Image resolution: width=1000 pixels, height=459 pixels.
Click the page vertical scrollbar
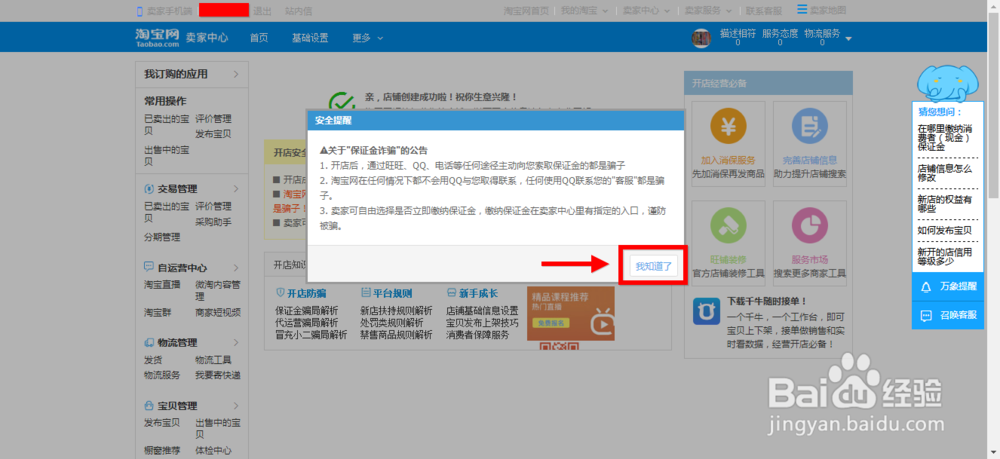(x=994, y=105)
